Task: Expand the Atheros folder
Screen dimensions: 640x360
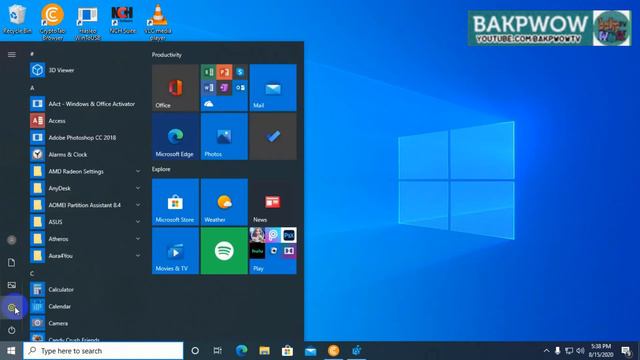Action: [x=86, y=239]
